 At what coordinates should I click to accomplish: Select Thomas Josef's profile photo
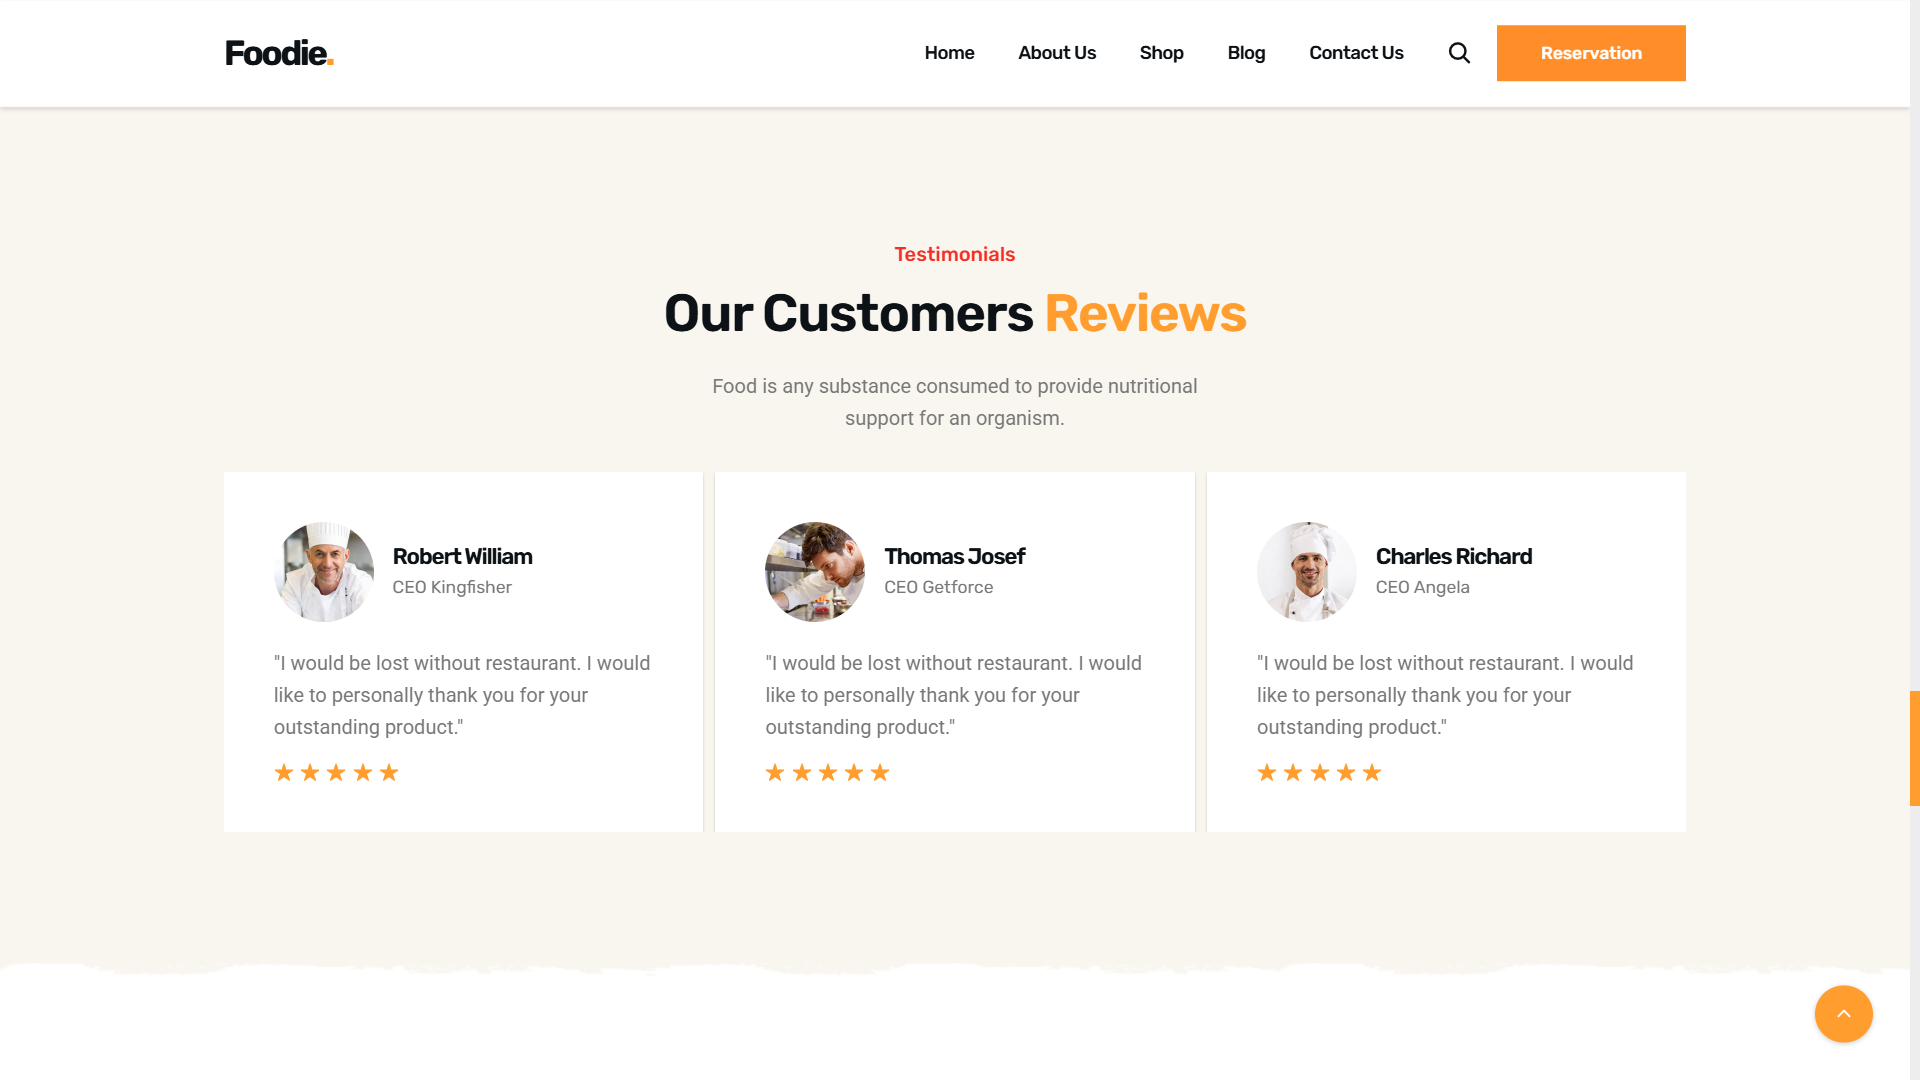point(815,572)
